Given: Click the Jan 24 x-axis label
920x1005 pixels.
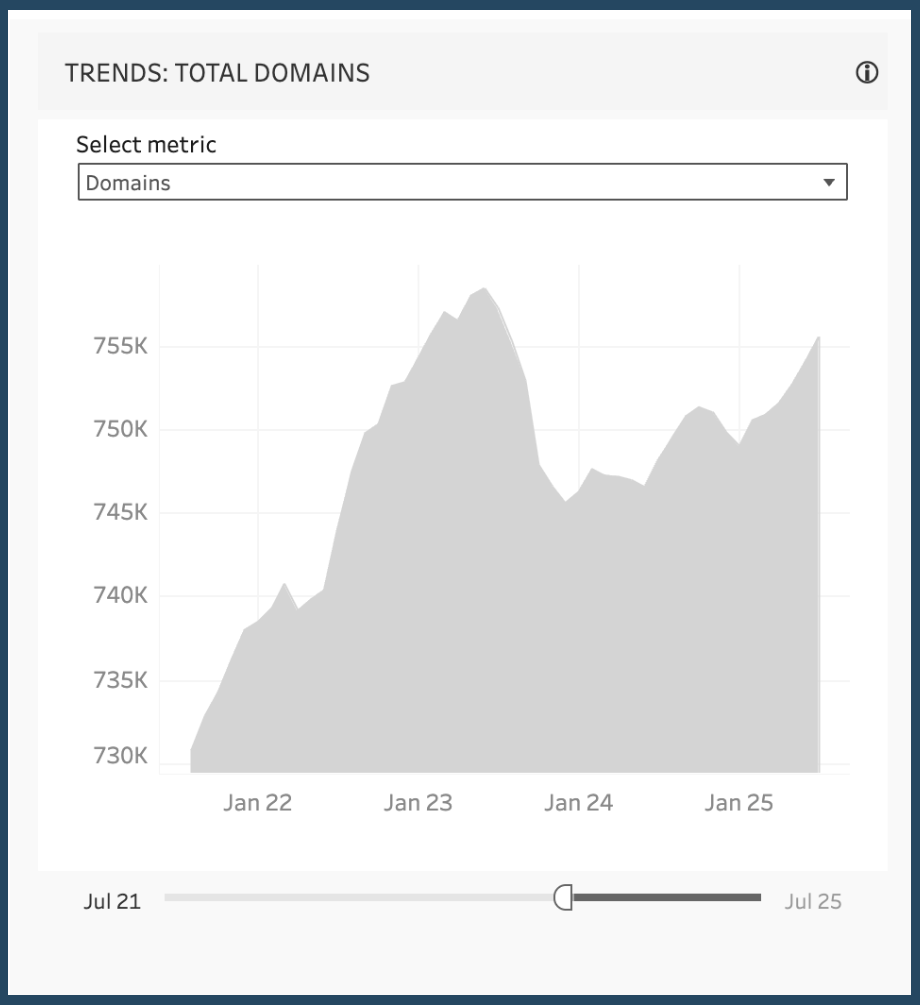Looking at the screenshot, I should pyautogui.click(x=578, y=802).
